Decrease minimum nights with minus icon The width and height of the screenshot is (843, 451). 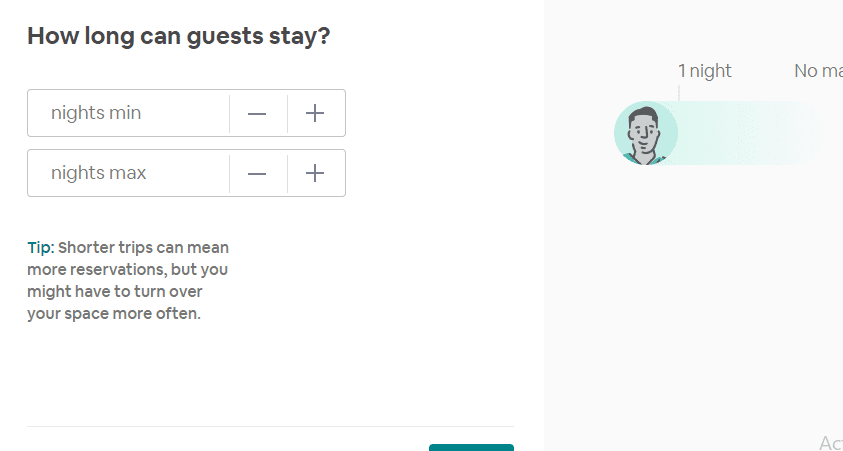[257, 113]
